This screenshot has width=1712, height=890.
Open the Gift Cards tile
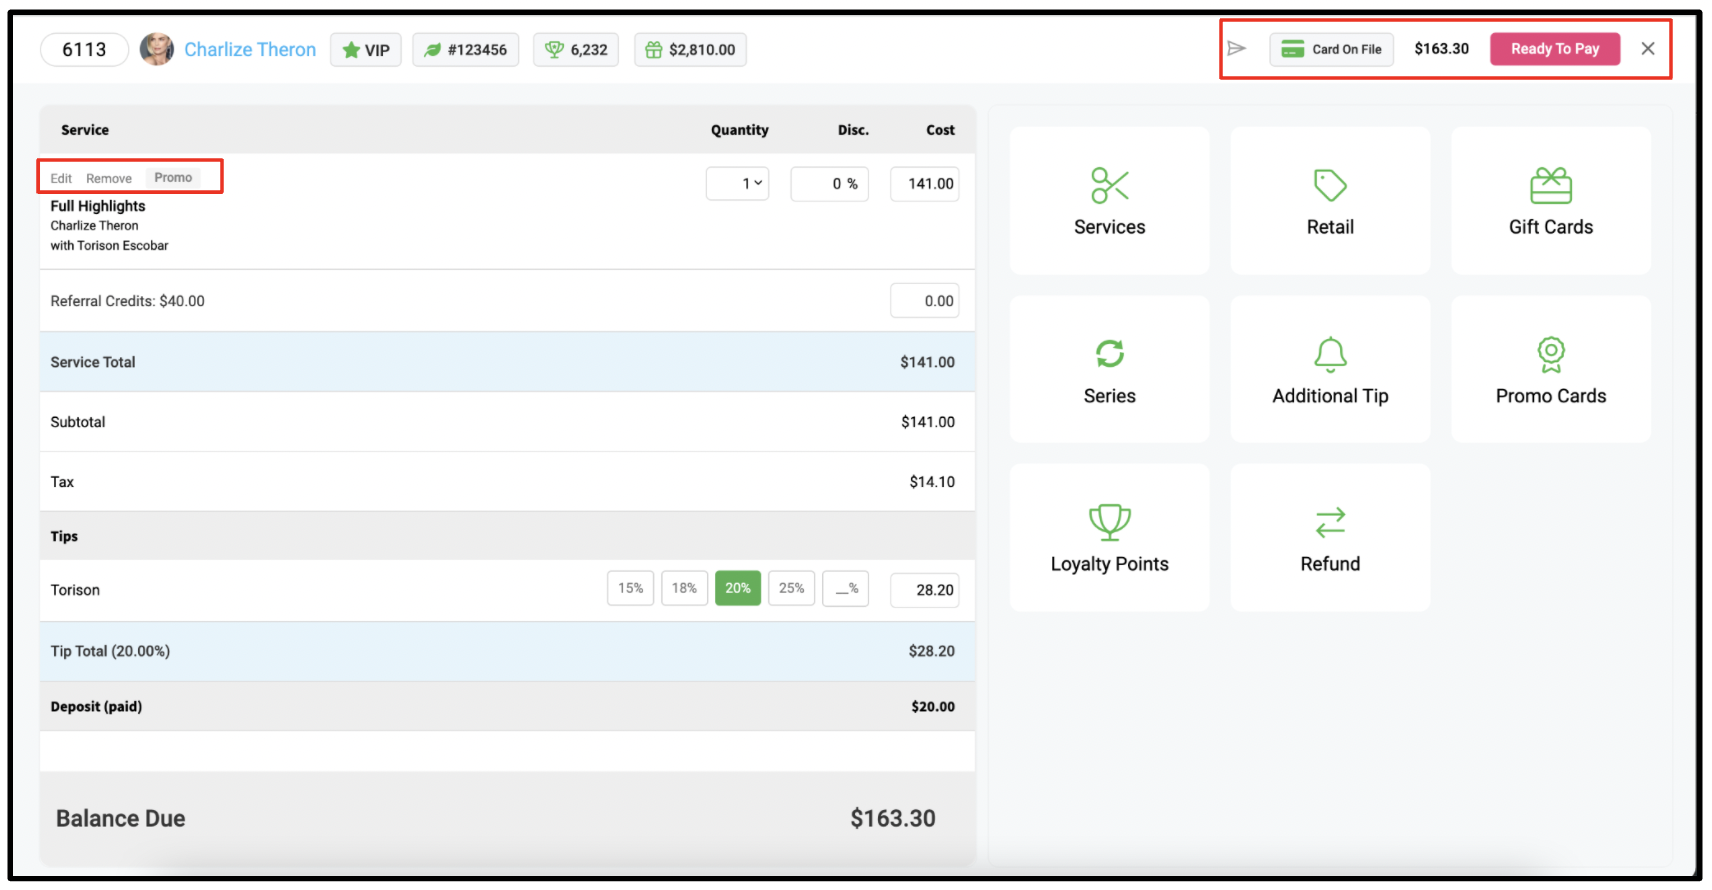(1551, 200)
